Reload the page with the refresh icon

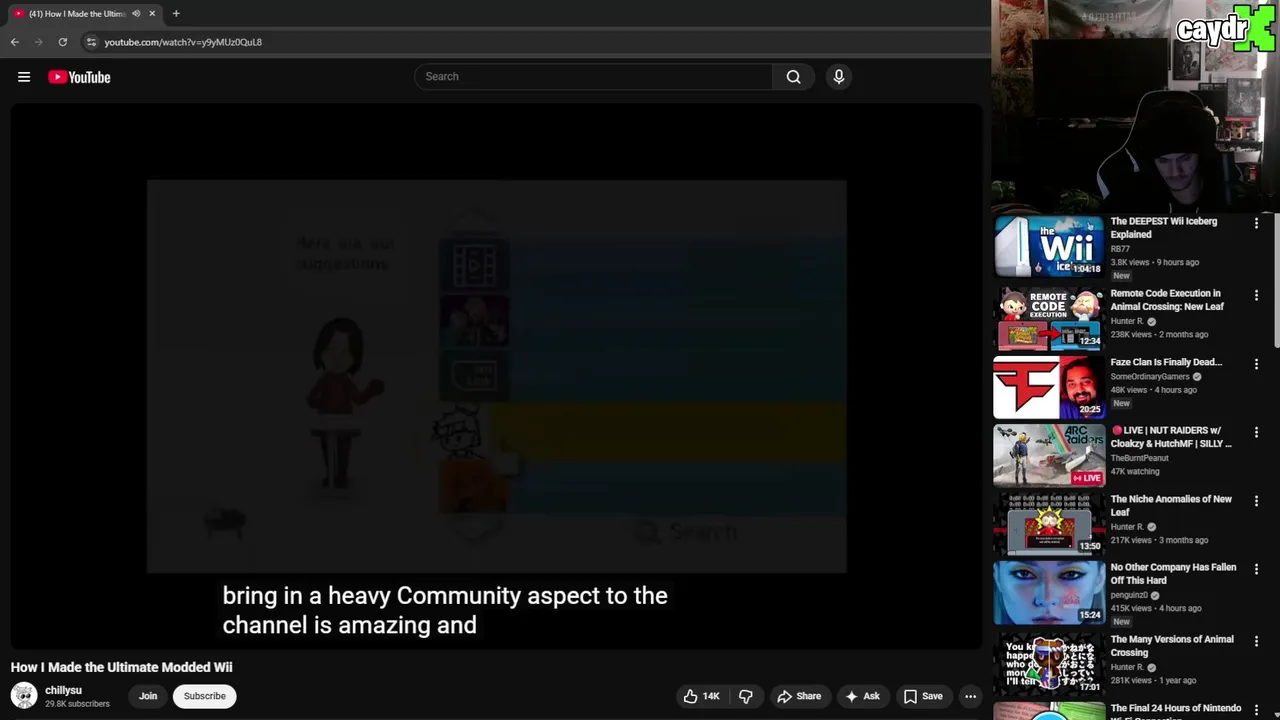[62, 42]
